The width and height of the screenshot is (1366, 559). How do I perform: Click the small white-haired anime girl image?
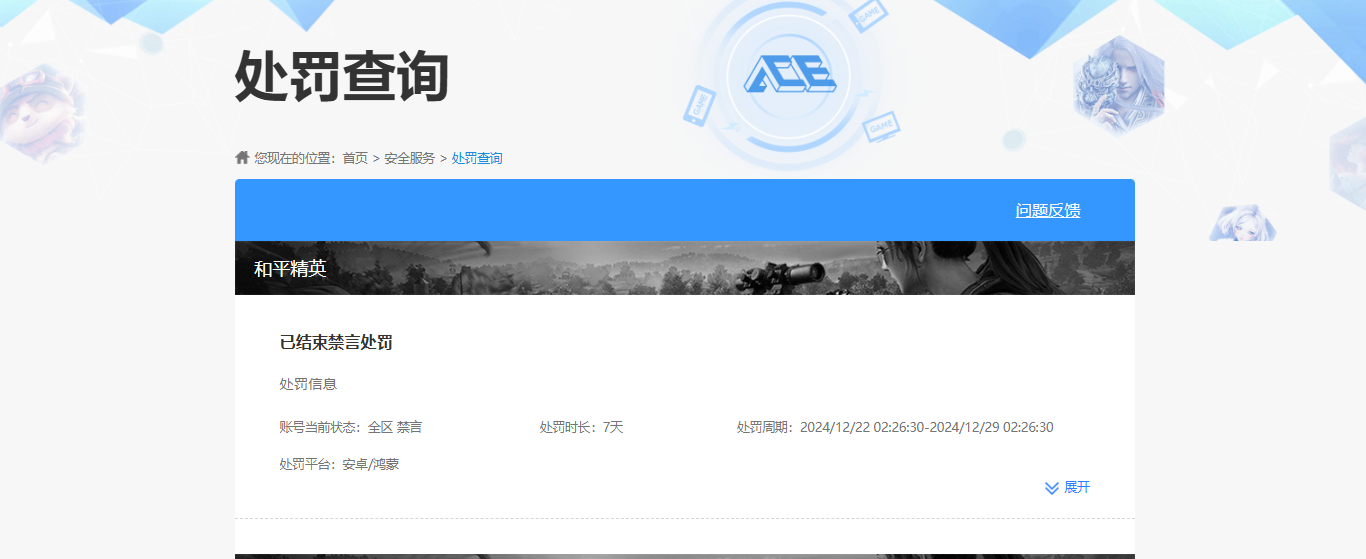[1242, 223]
